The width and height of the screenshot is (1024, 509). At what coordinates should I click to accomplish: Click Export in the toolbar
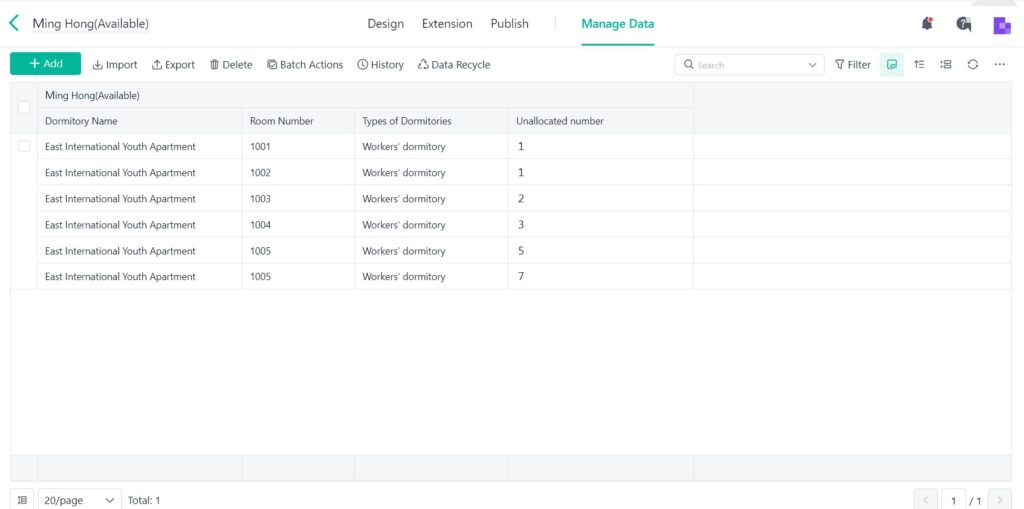click(173, 65)
